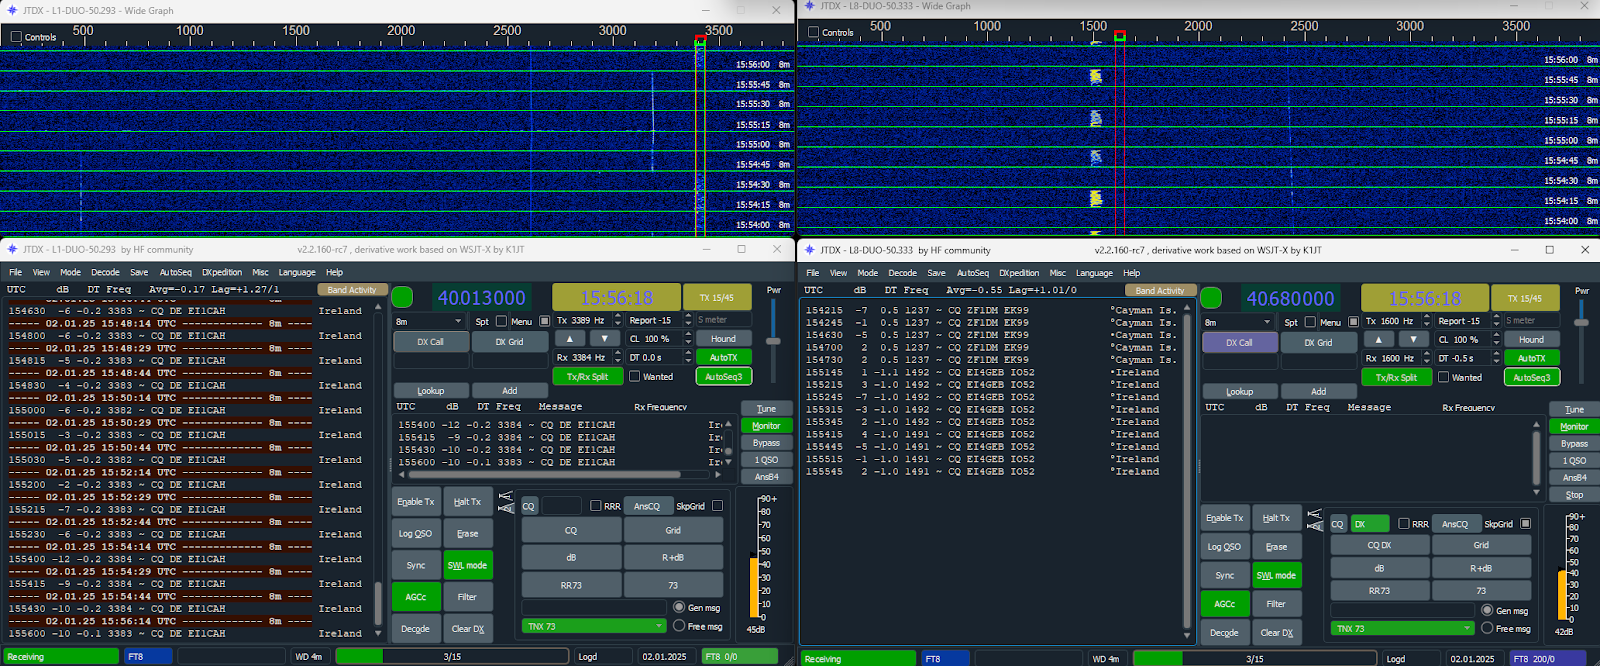Click the L1-DUO main window title icon
Viewport: 1600px width, 666px height.
pos(12,249)
